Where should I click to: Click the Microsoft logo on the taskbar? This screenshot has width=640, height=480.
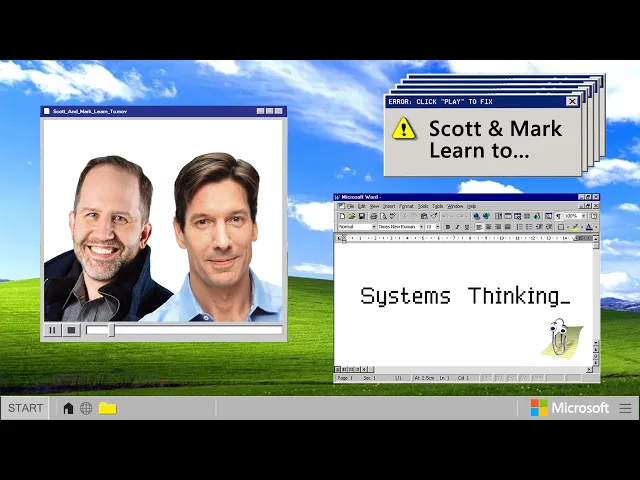[x=570, y=408]
